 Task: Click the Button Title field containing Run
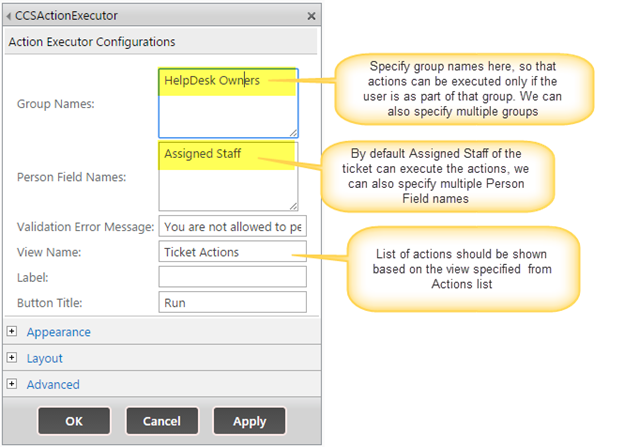tap(232, 302)
